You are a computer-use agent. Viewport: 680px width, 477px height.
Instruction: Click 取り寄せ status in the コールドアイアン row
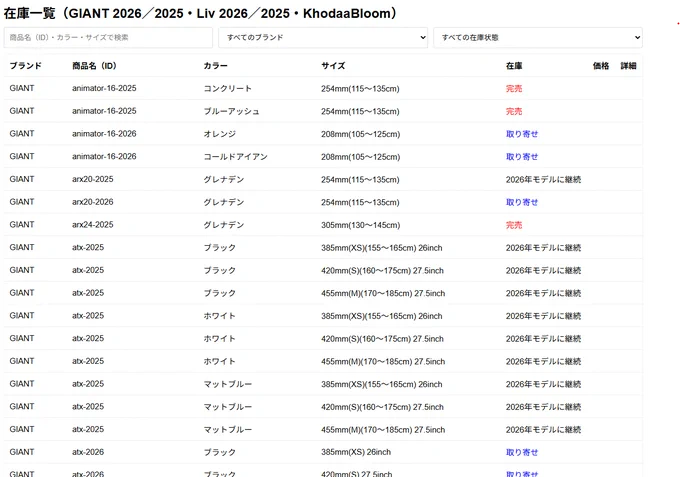522,157
